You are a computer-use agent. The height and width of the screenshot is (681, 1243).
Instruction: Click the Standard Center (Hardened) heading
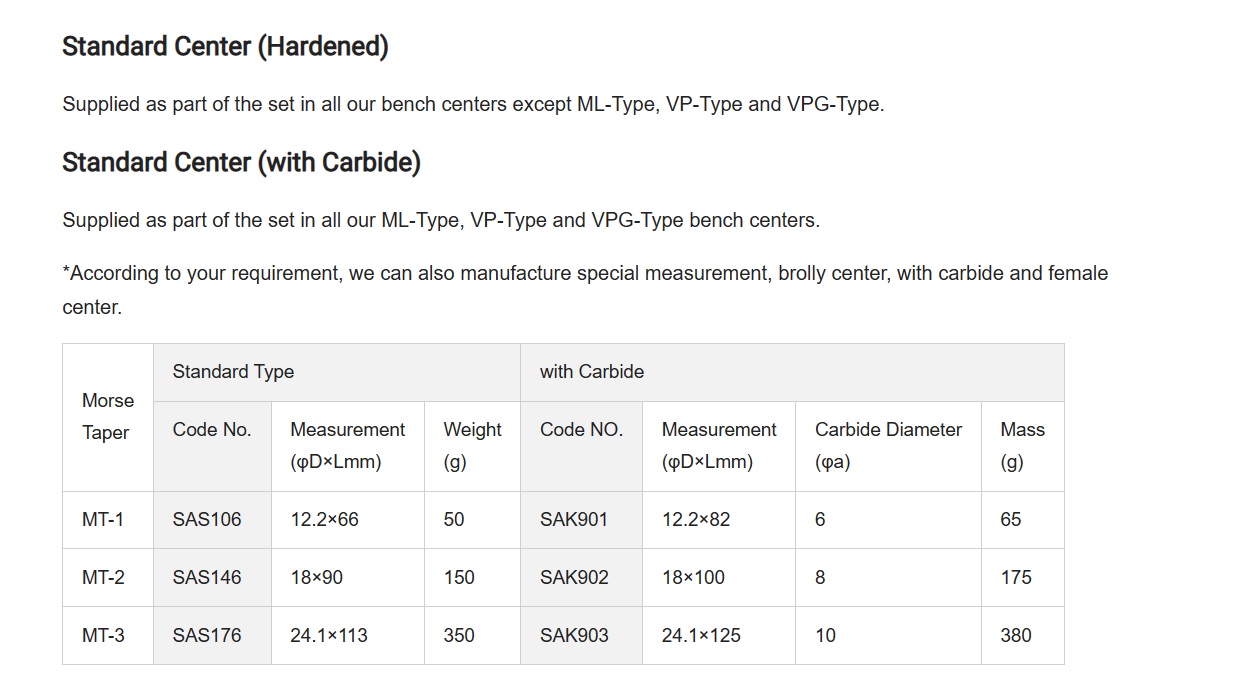pyautogui.click(x=225, y=46)
